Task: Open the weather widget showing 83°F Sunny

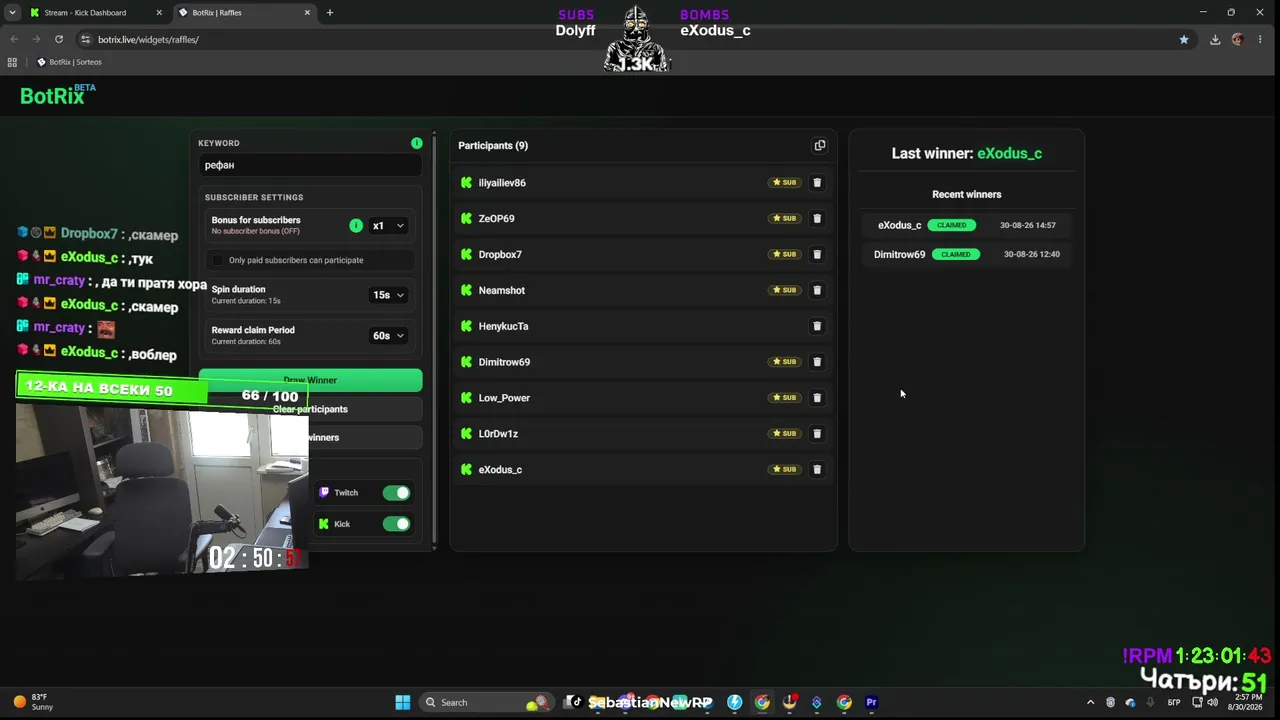Action: coord(33,702)
